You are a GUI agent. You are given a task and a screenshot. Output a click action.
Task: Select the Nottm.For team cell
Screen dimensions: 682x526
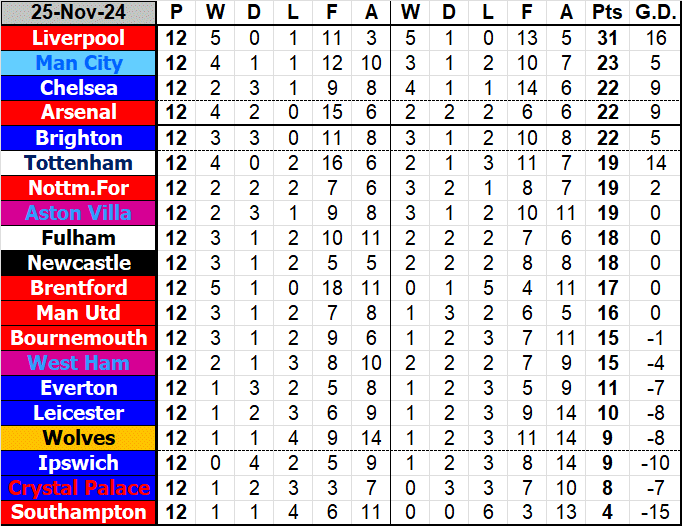(x=79, y=188)
